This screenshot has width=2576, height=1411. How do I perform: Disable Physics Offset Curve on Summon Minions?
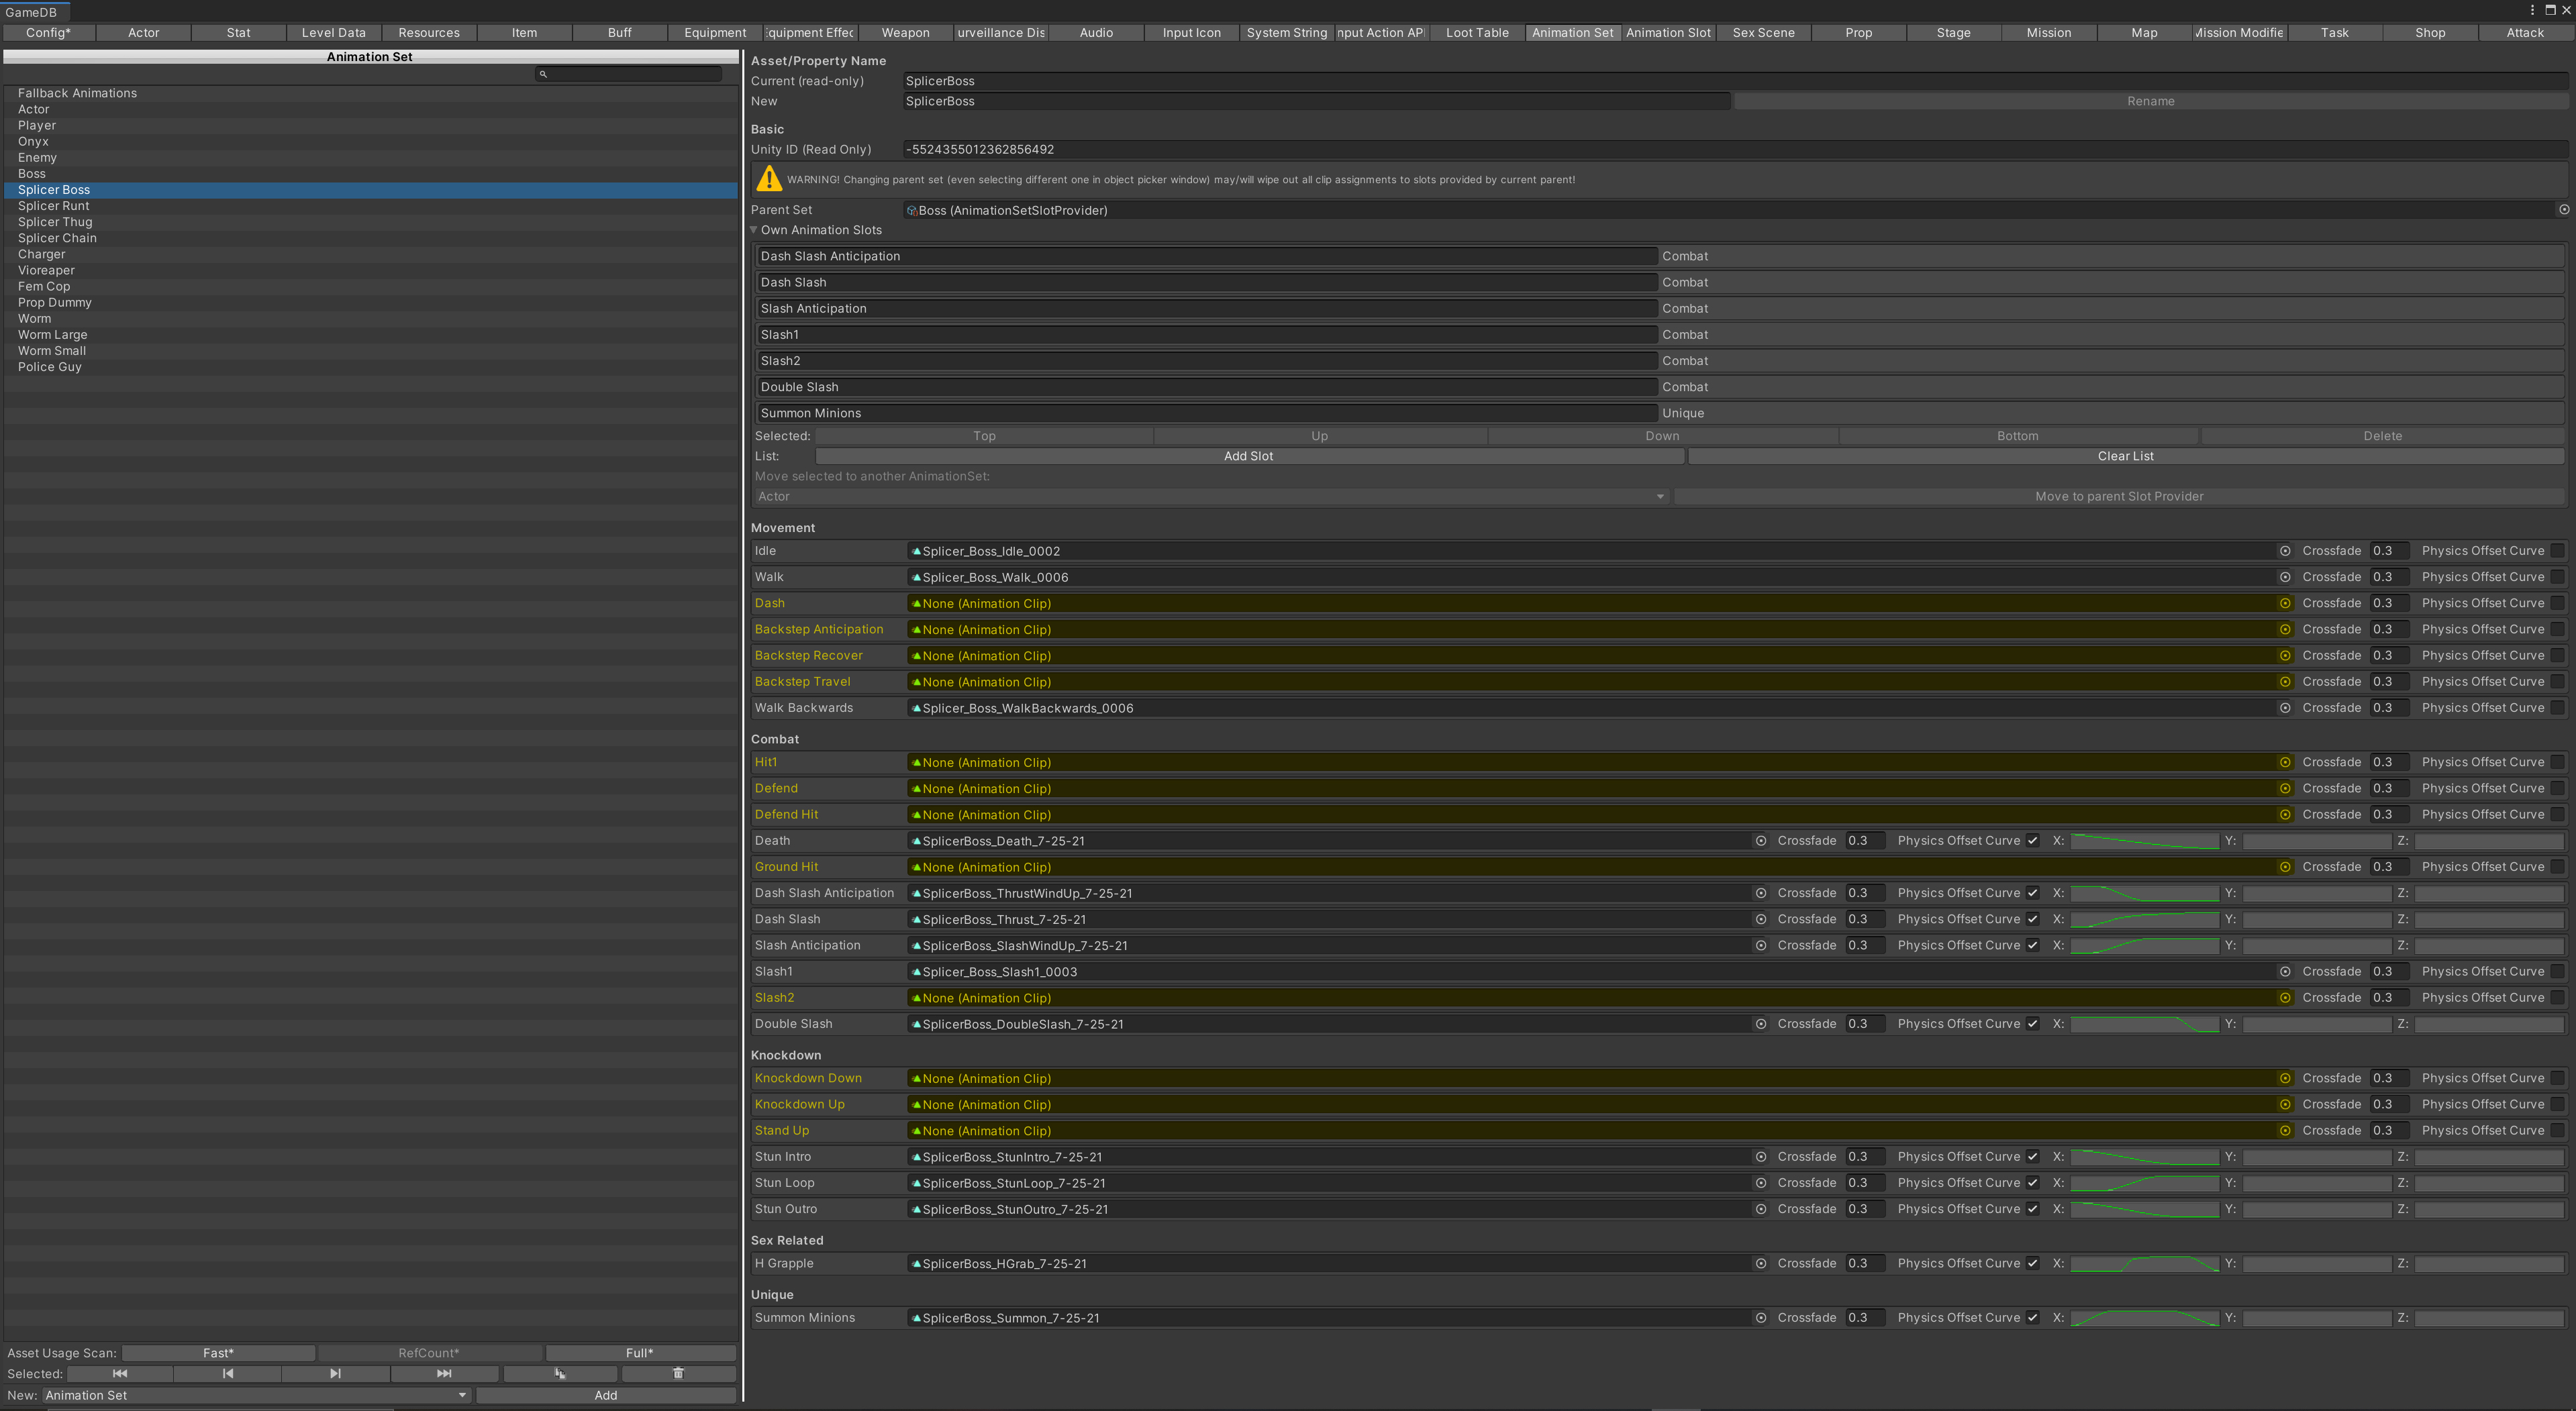click(2033, 1318)
